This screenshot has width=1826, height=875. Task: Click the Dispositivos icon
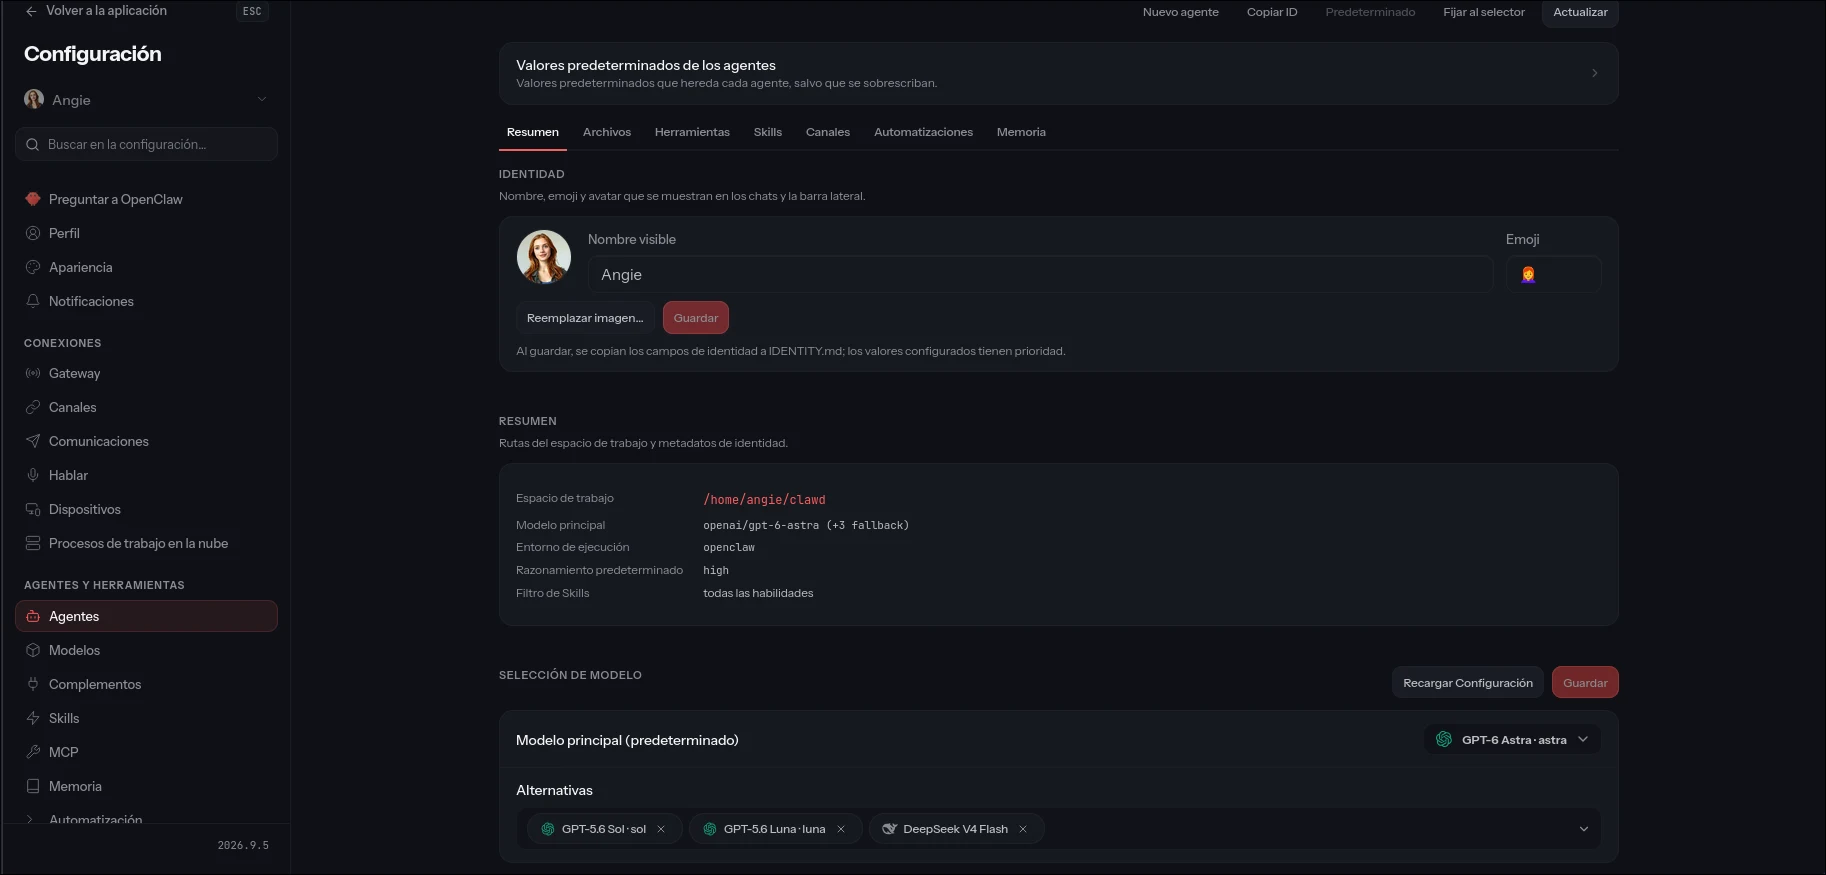(x=33, y=509)
